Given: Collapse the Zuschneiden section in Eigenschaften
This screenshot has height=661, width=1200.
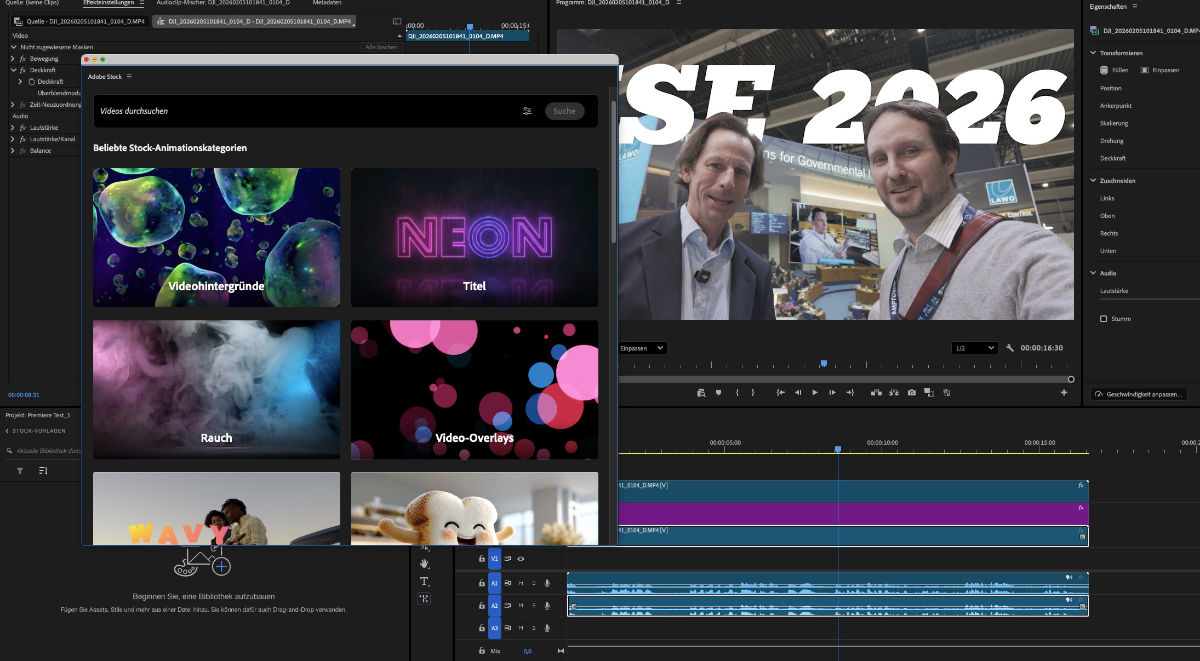Looking at the screenshot, I should [x=1093, y=181].
